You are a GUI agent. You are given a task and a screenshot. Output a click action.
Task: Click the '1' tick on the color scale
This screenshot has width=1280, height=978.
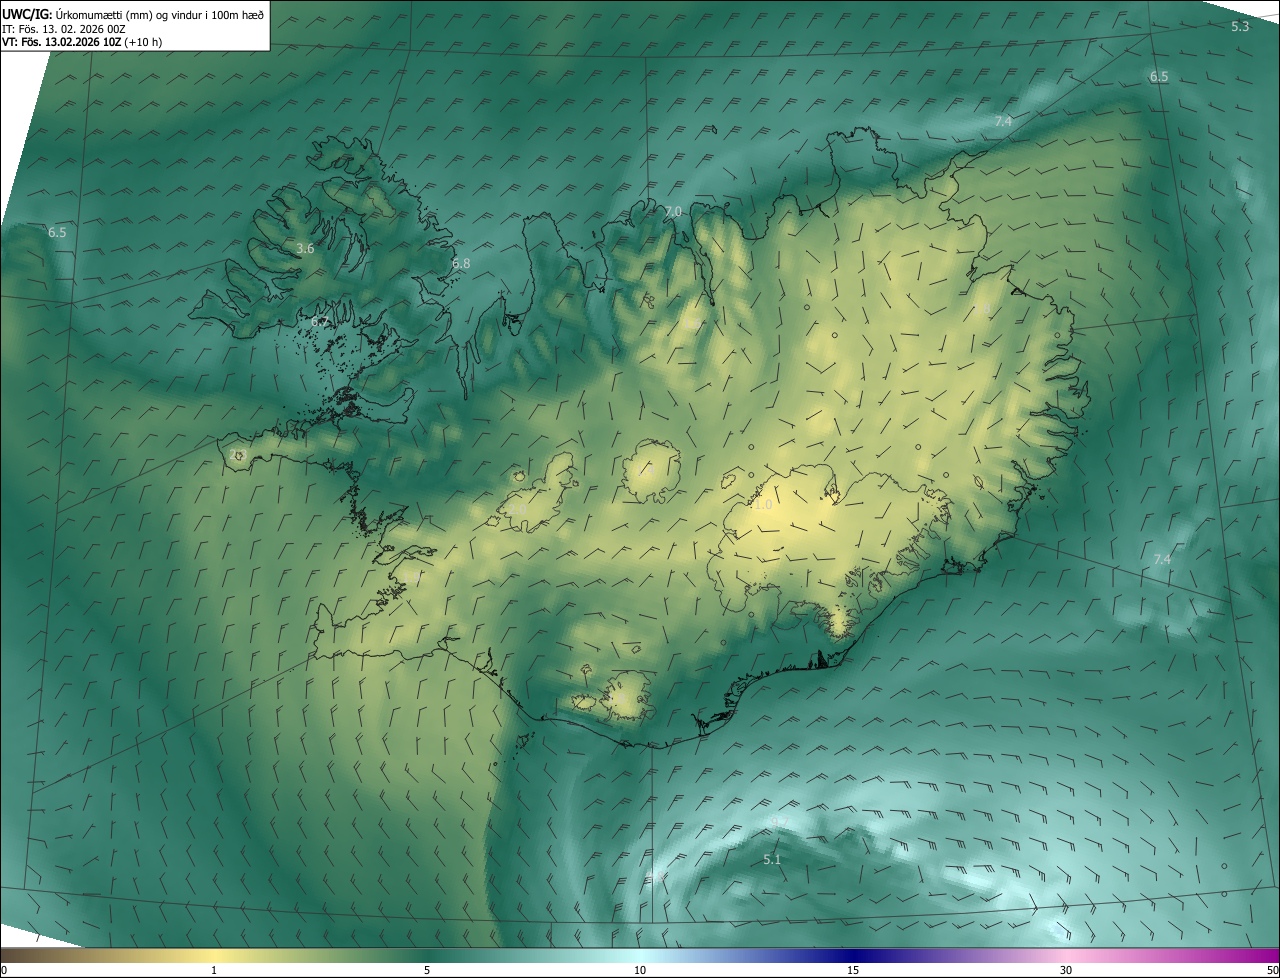click(x=214, y=970)
